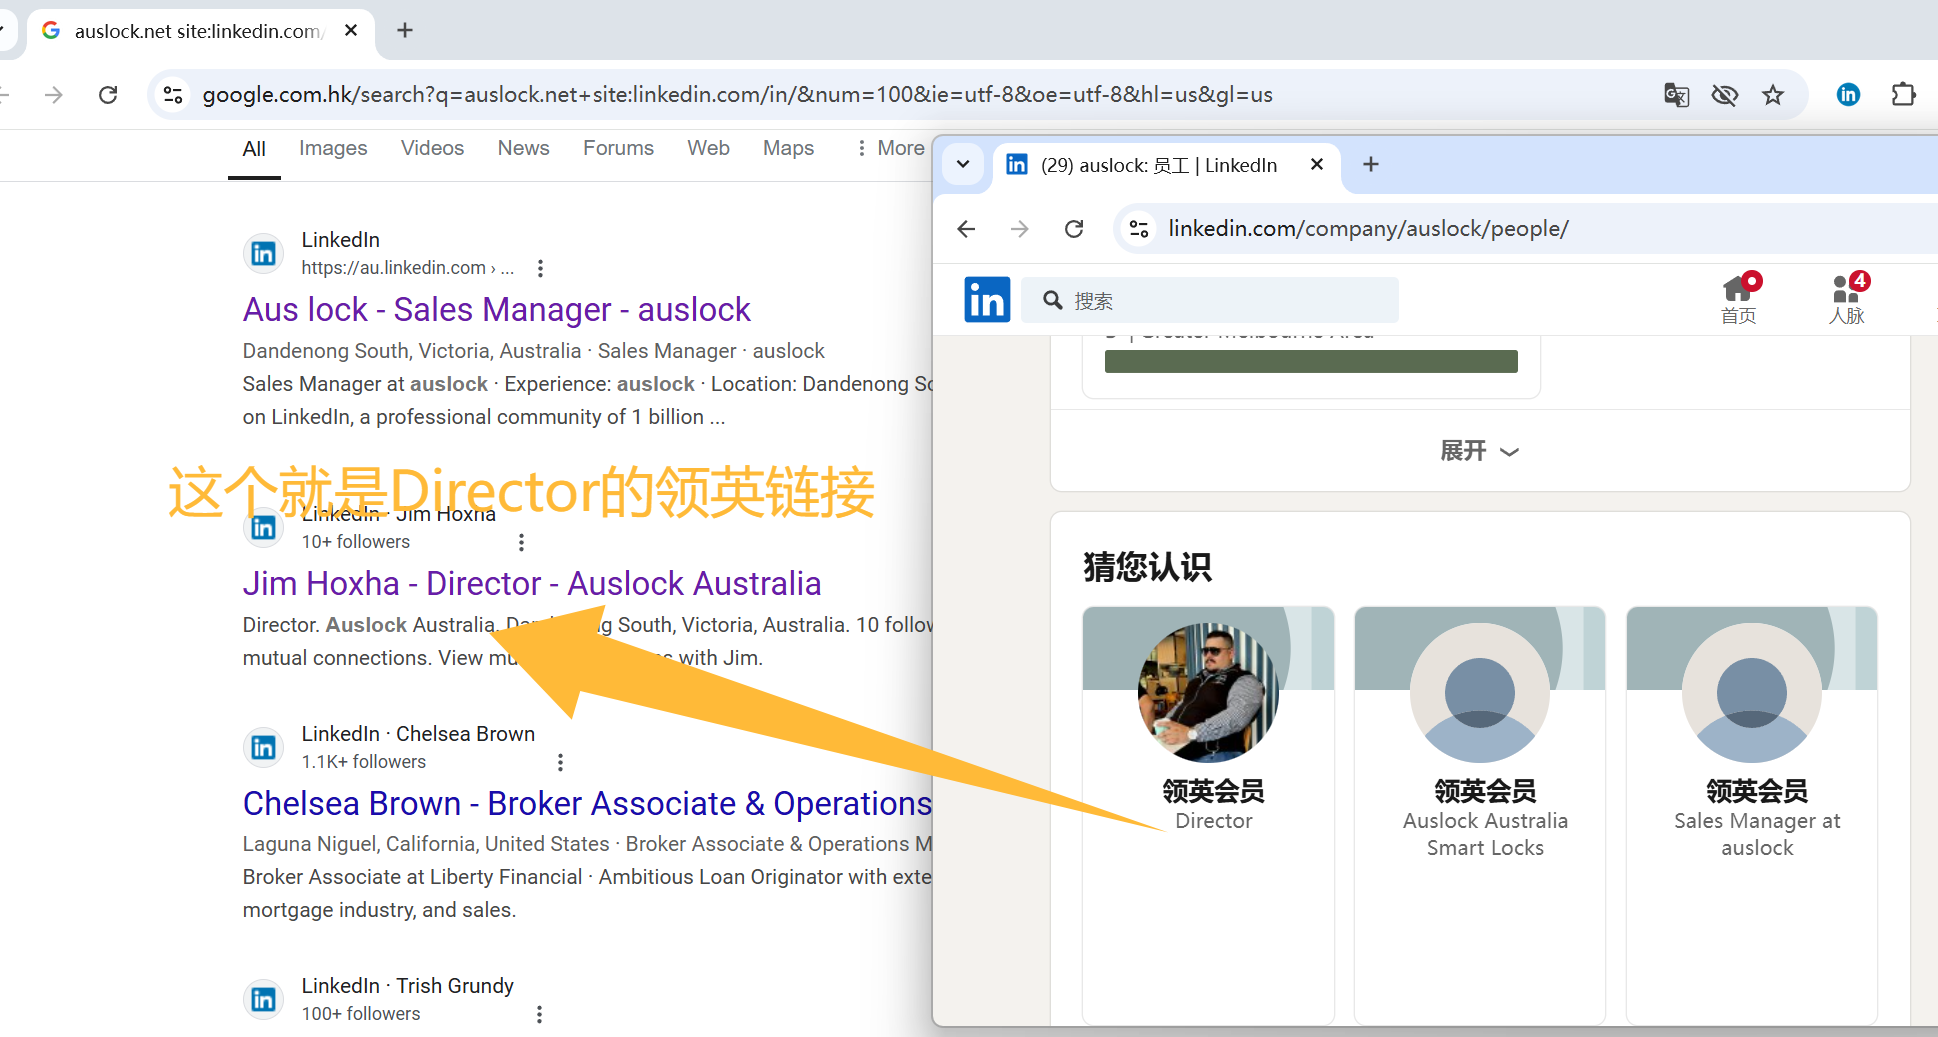Click 领英会员 name on Sales Manager card

point(1758,791)
